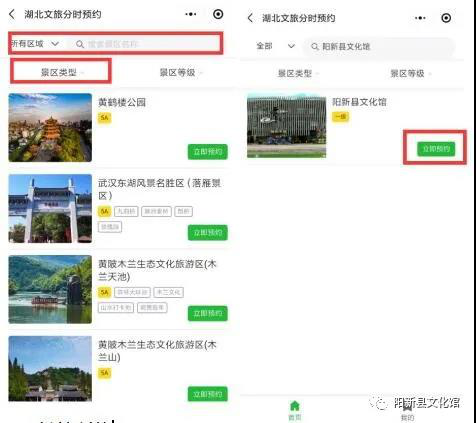476x423 pixels.
Task: Open the 景区等级 filter on the right screen
Action: point(410,73)
